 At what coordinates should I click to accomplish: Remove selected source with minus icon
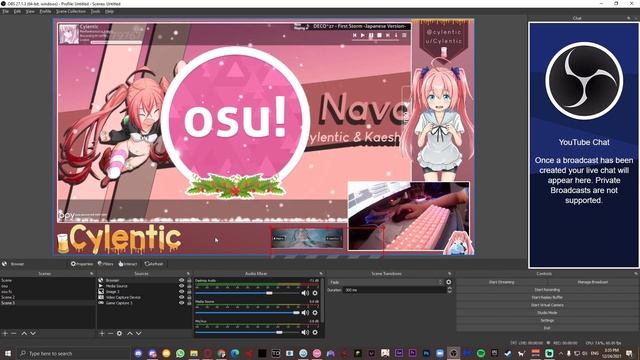pyautogui.click(x=110, y=333)
